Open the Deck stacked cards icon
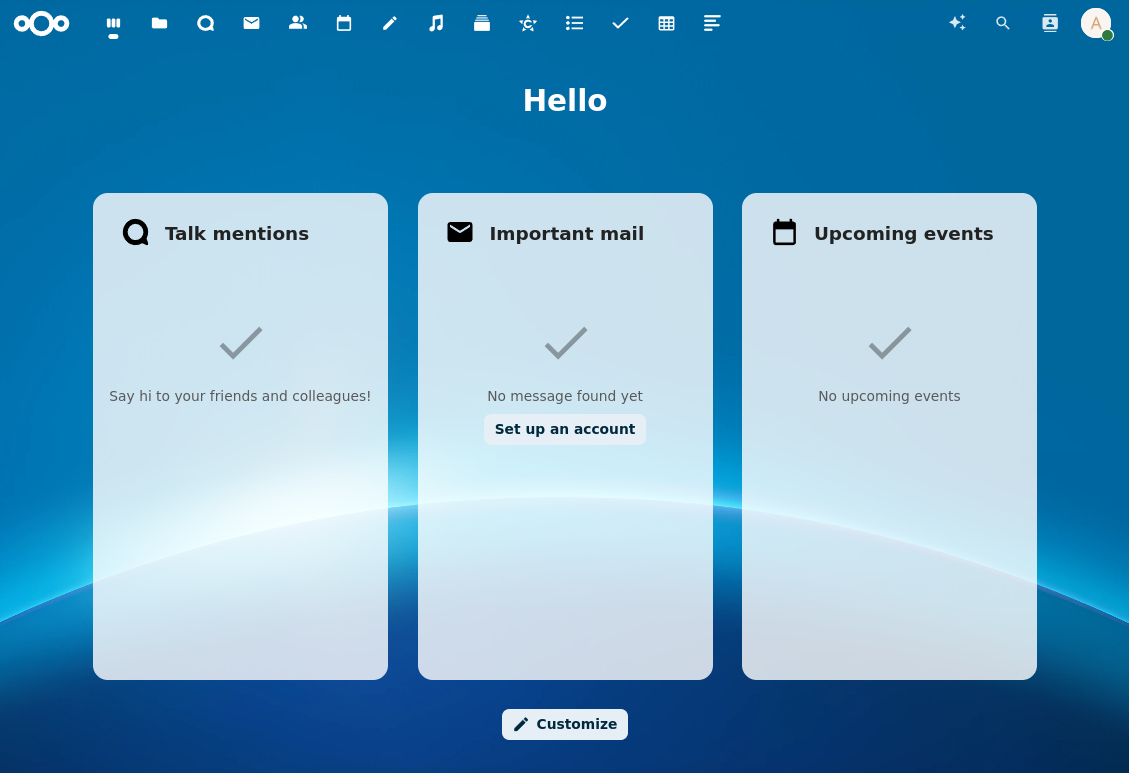Viewport: 1129px width, 773px height. click(x=482, y=24)
